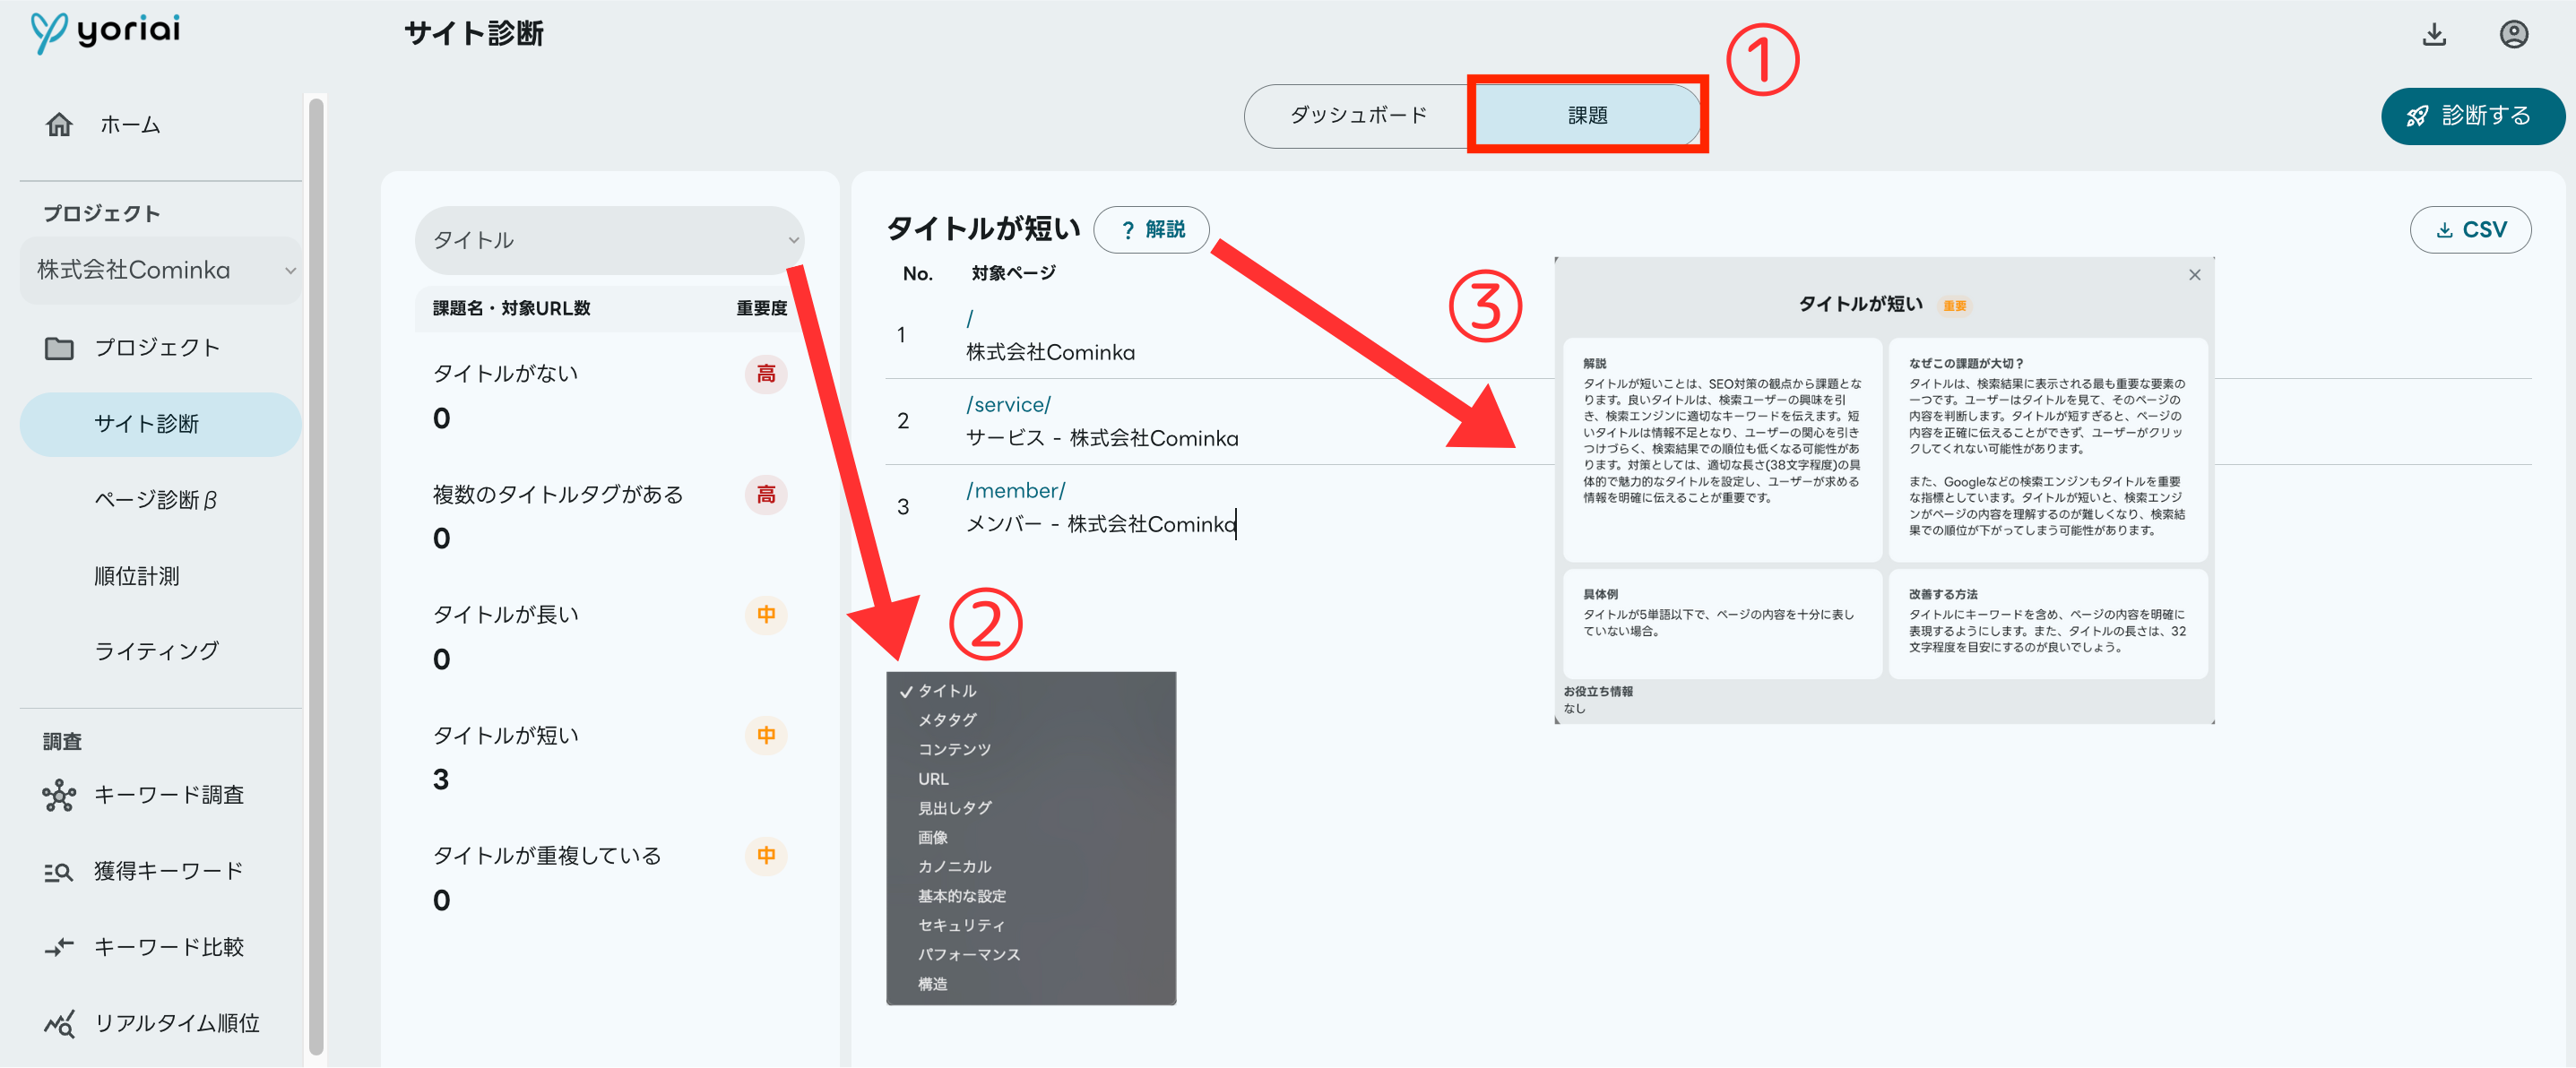Download results with CSV button
Screen dimensions: 2576x1068
2470,230
